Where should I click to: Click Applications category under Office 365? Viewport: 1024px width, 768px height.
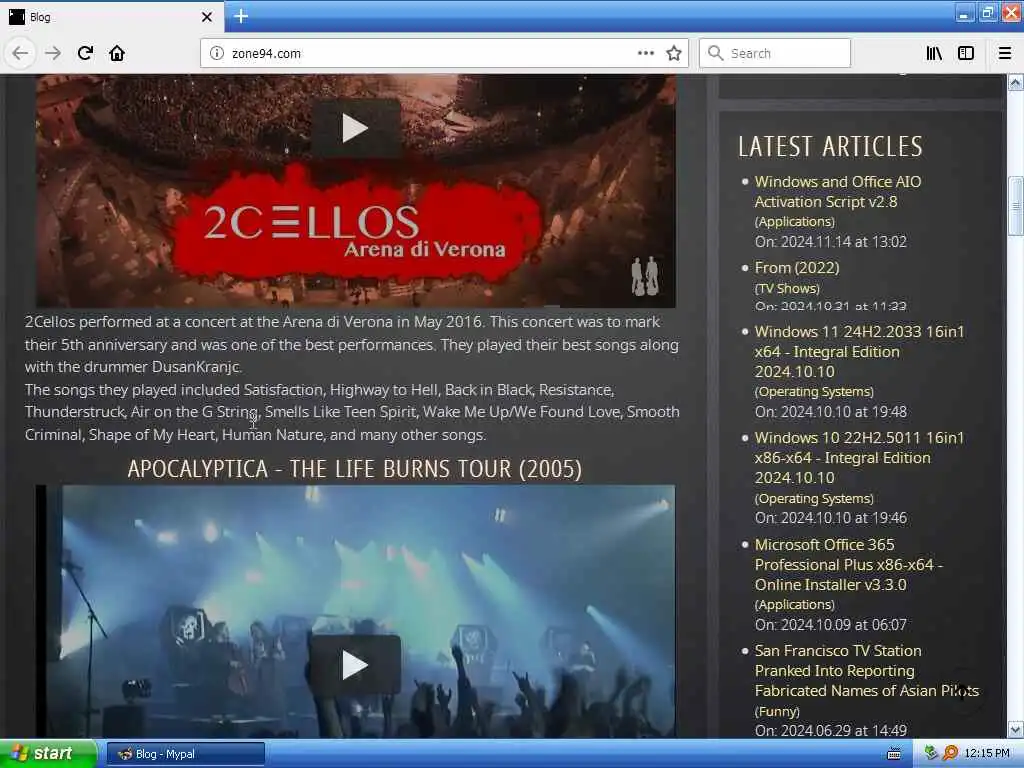click(795, 604)
